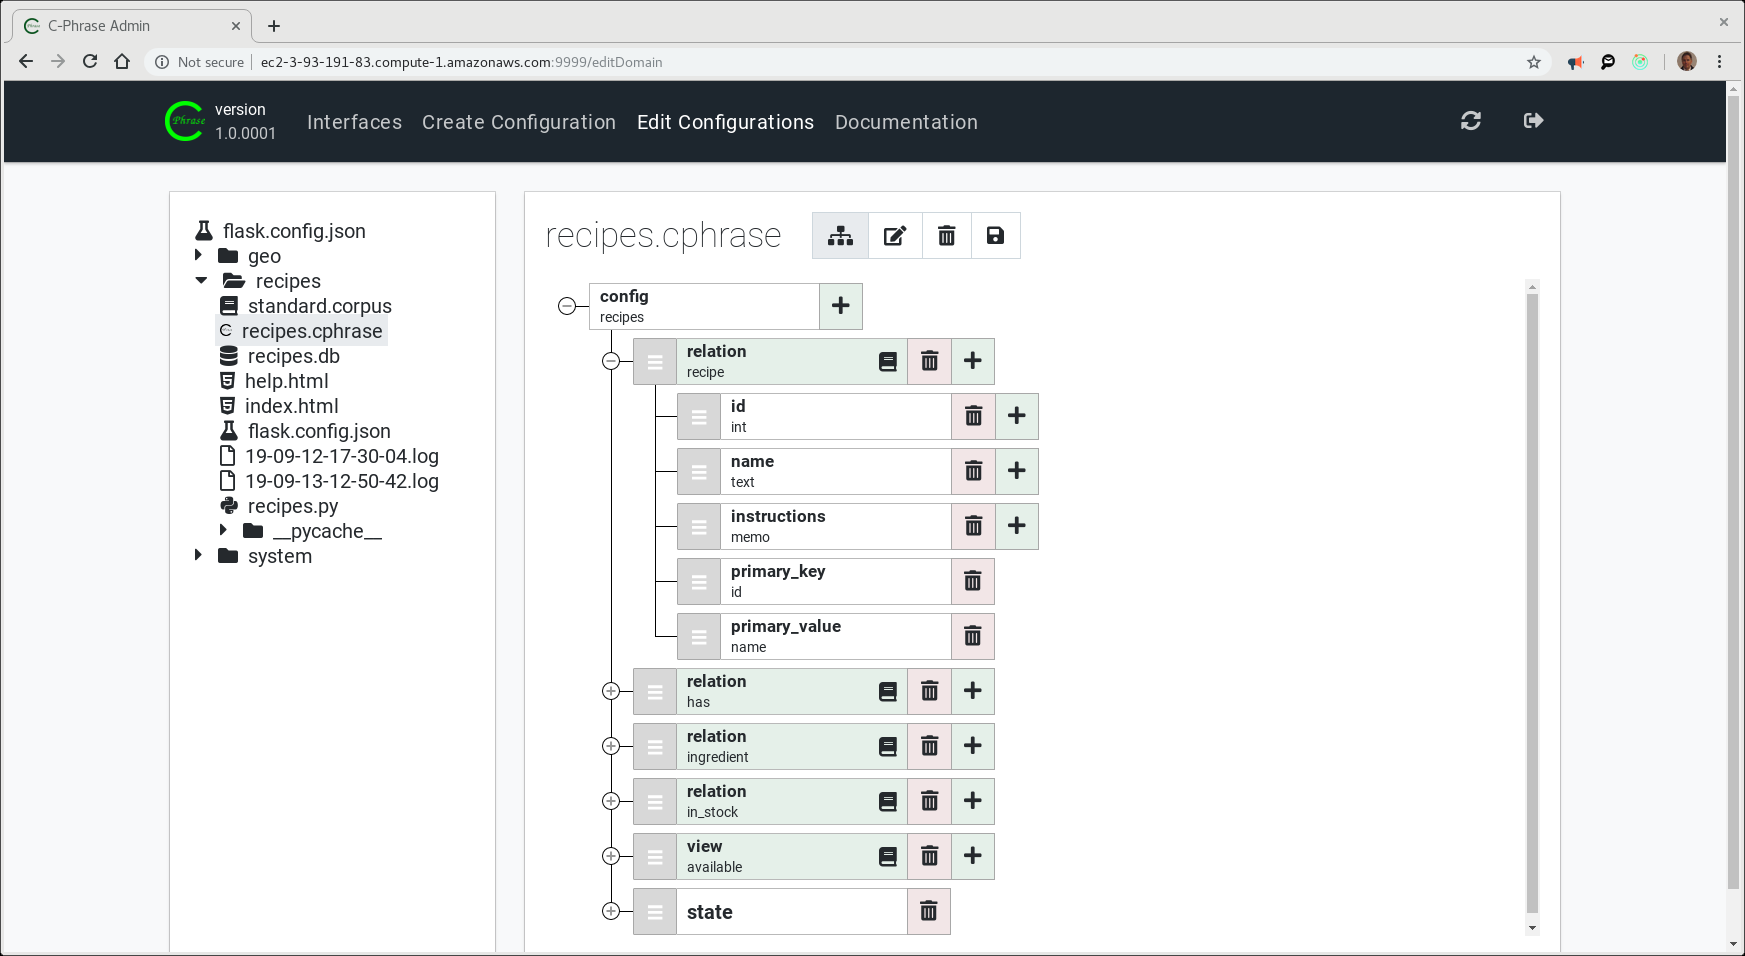Select standard.corpus in the file tree
Viewport: 1745px width, 956px height.
[x=319, y=306]
